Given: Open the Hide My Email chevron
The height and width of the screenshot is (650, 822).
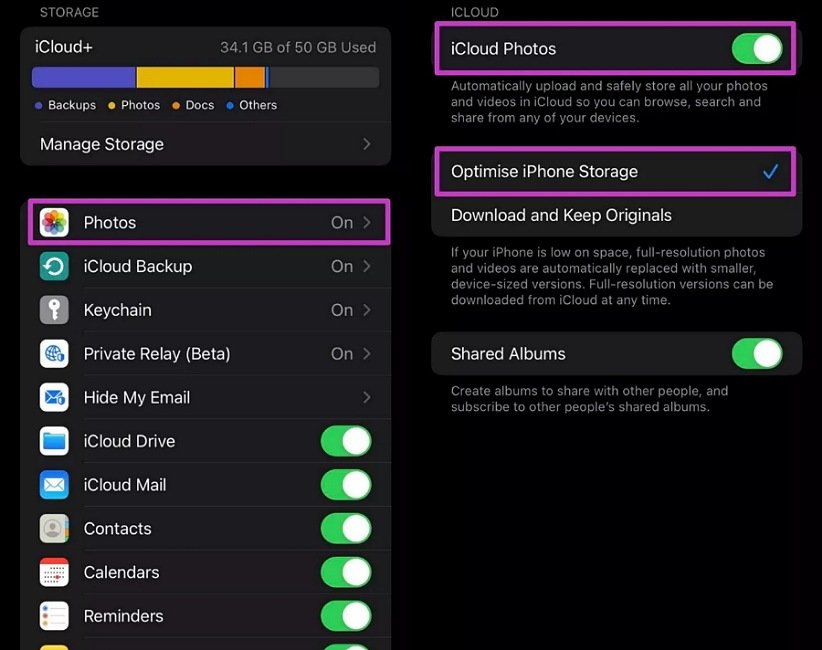Looking at the screenshot, I should pos(367,398).
